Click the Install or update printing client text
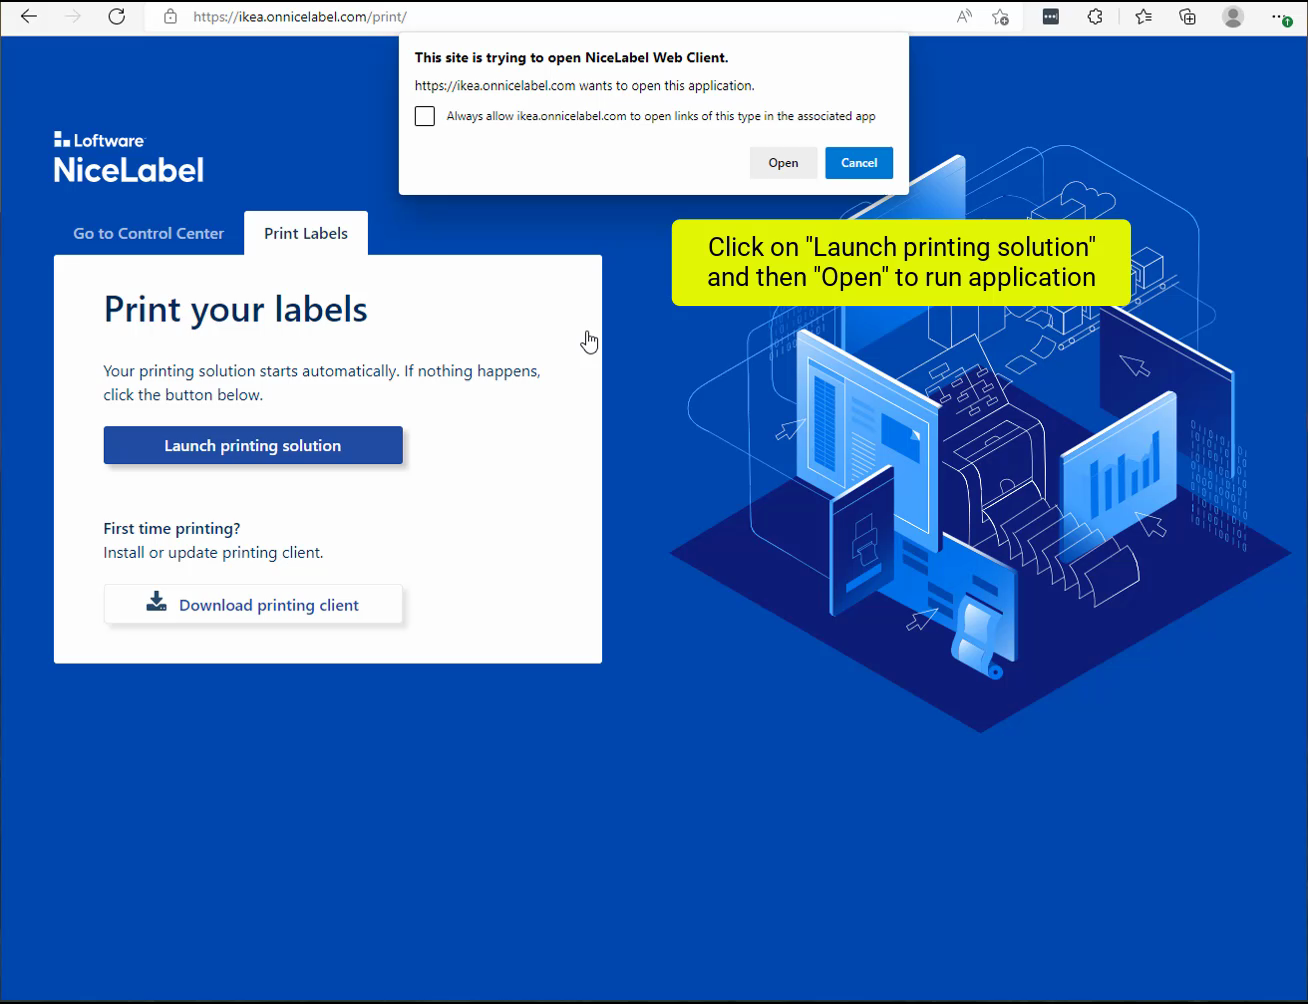The width and height of the screenshot is (1308, 1004). pos(214,552)
